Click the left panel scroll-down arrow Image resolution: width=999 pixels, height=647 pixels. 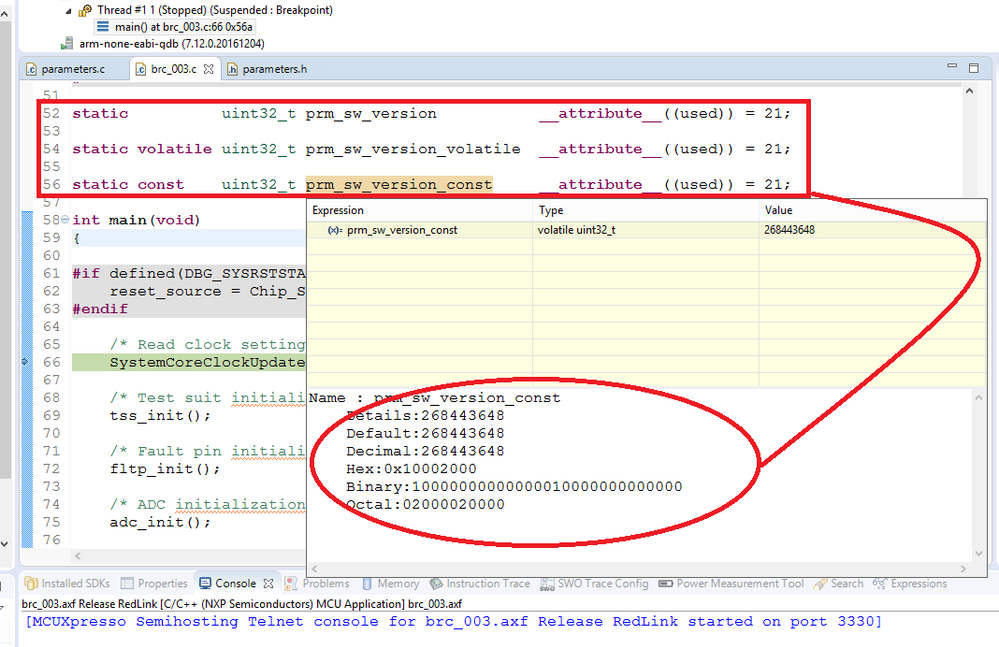coord(4,543)
